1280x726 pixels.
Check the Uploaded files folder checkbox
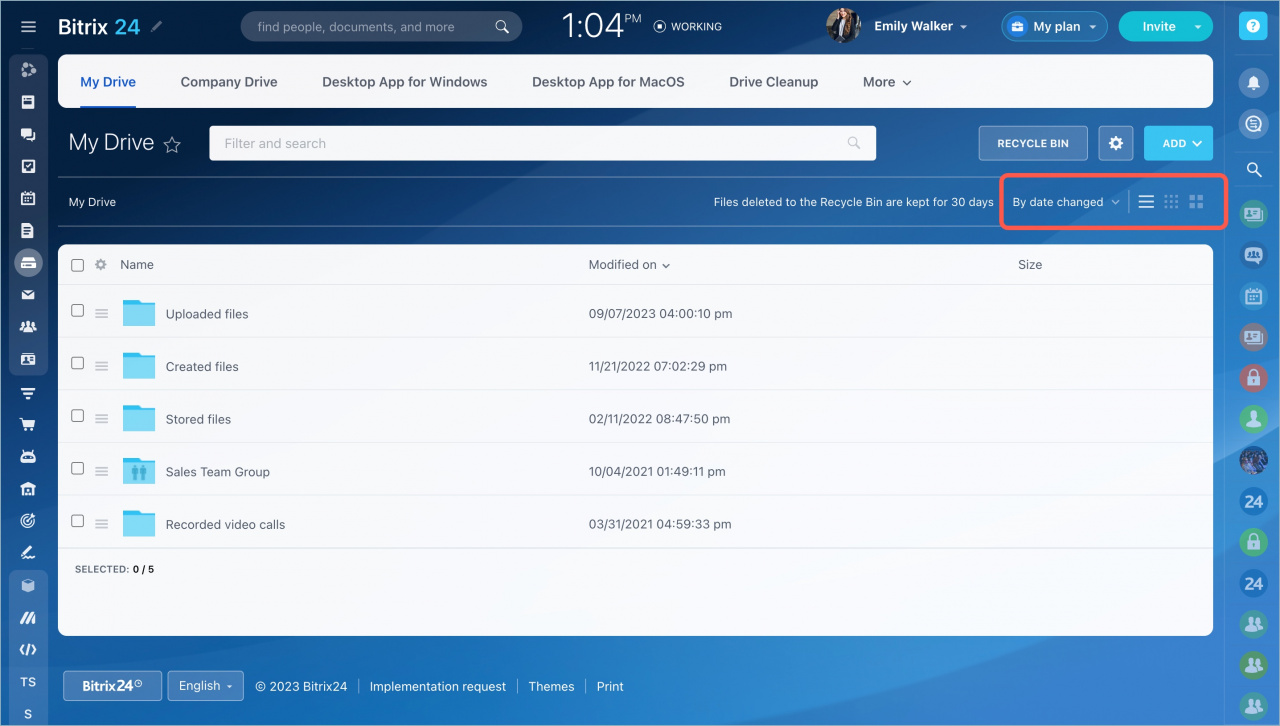point(78,311)
